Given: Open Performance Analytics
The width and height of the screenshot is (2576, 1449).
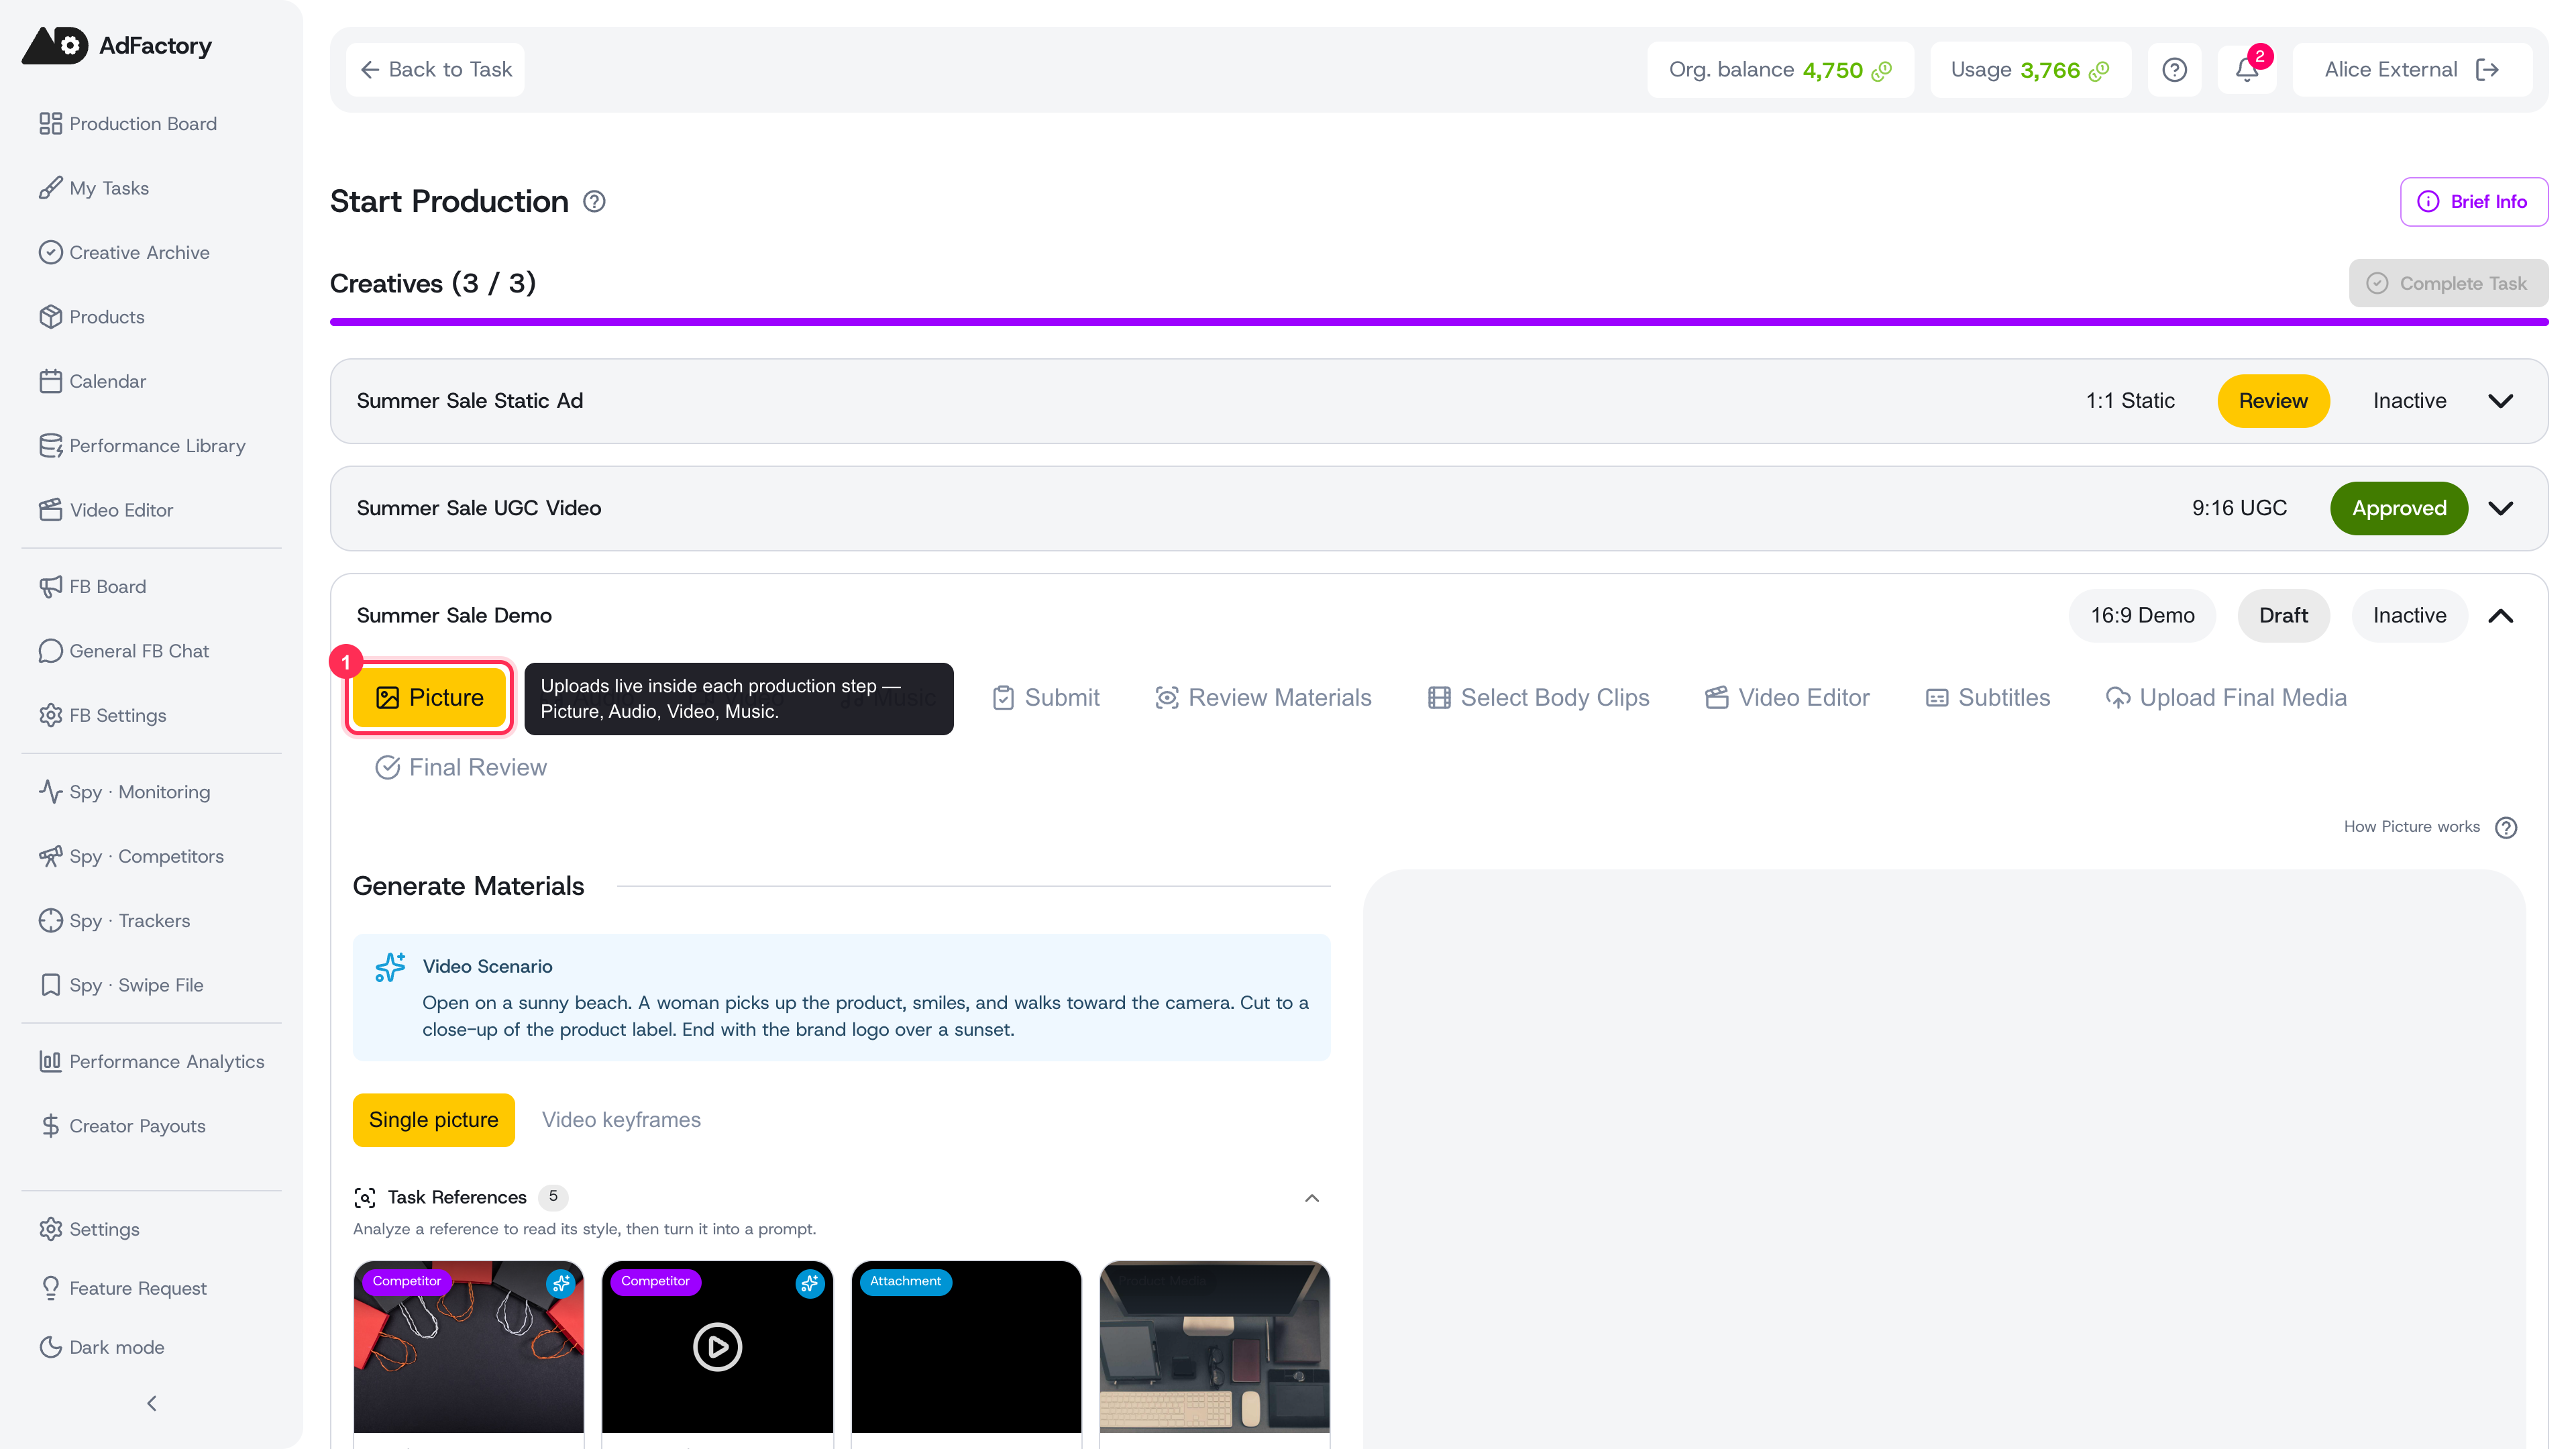Looking at the screenshot, I should click(151, 1061).
